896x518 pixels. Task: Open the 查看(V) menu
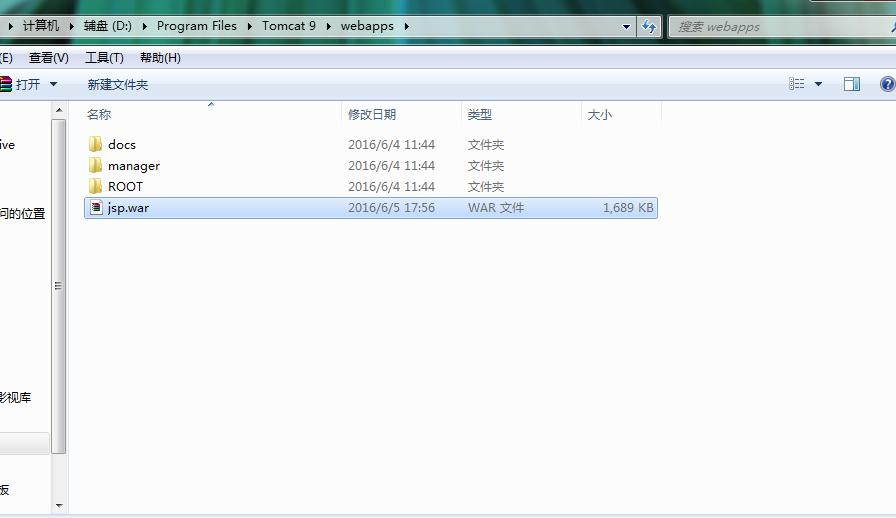point(49,58)
